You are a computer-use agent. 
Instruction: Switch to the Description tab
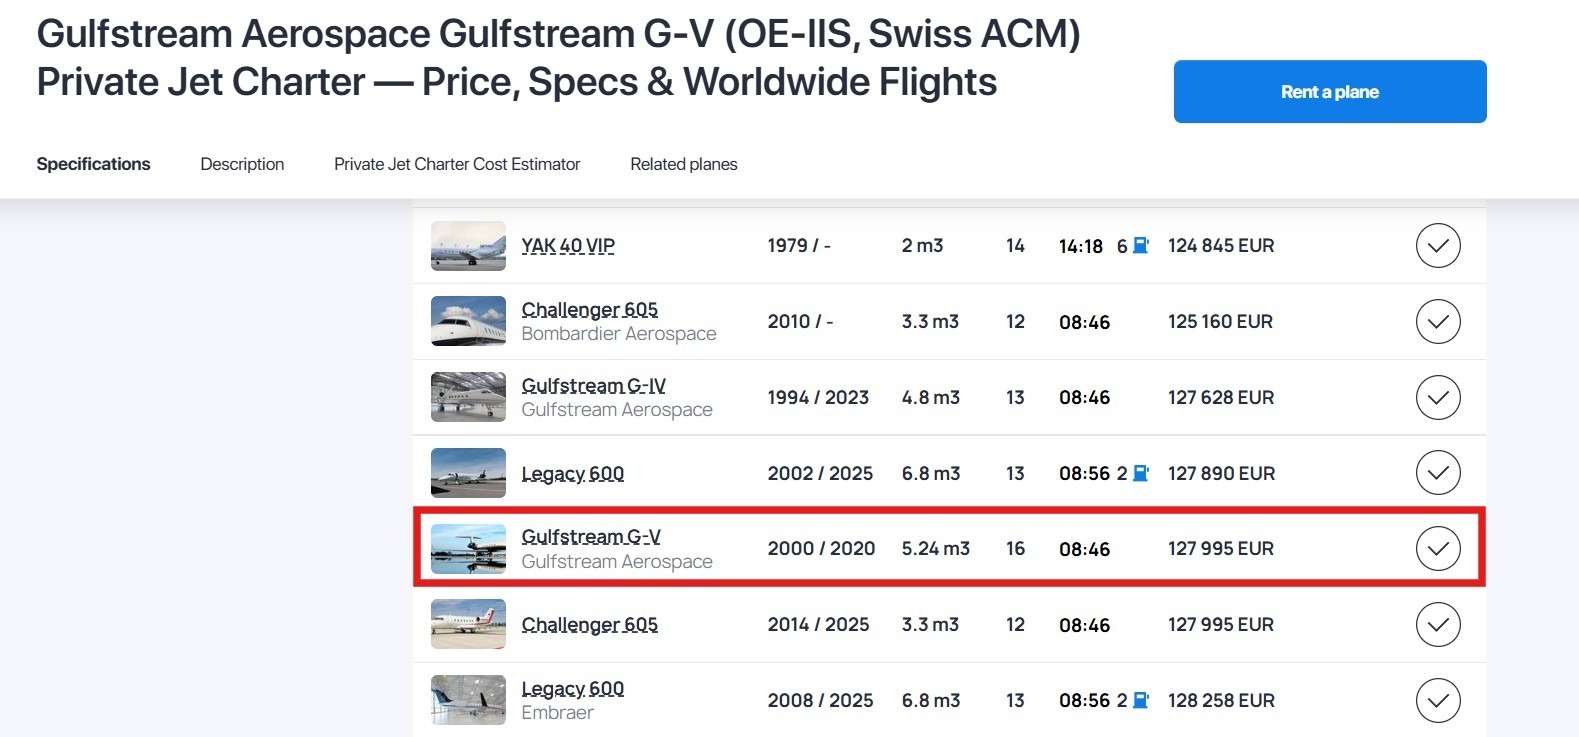(x=242, y=164)
